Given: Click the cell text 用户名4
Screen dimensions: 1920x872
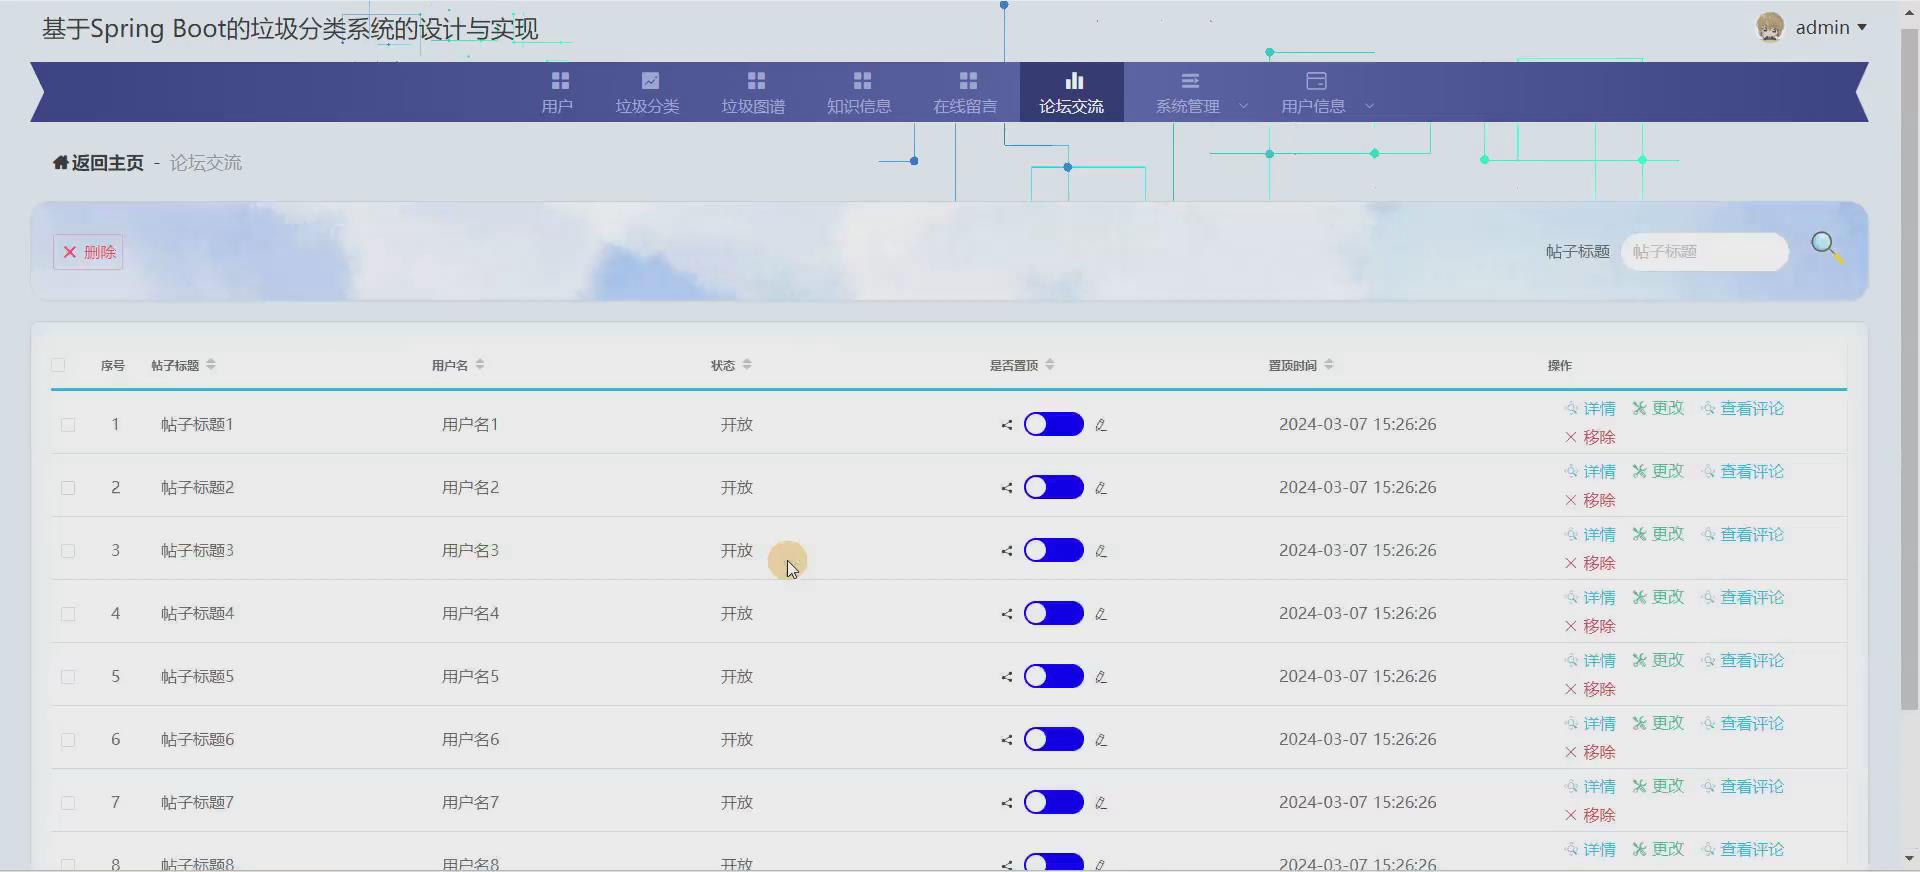Looking at the screenshot, I should click(x=470, y=613).
